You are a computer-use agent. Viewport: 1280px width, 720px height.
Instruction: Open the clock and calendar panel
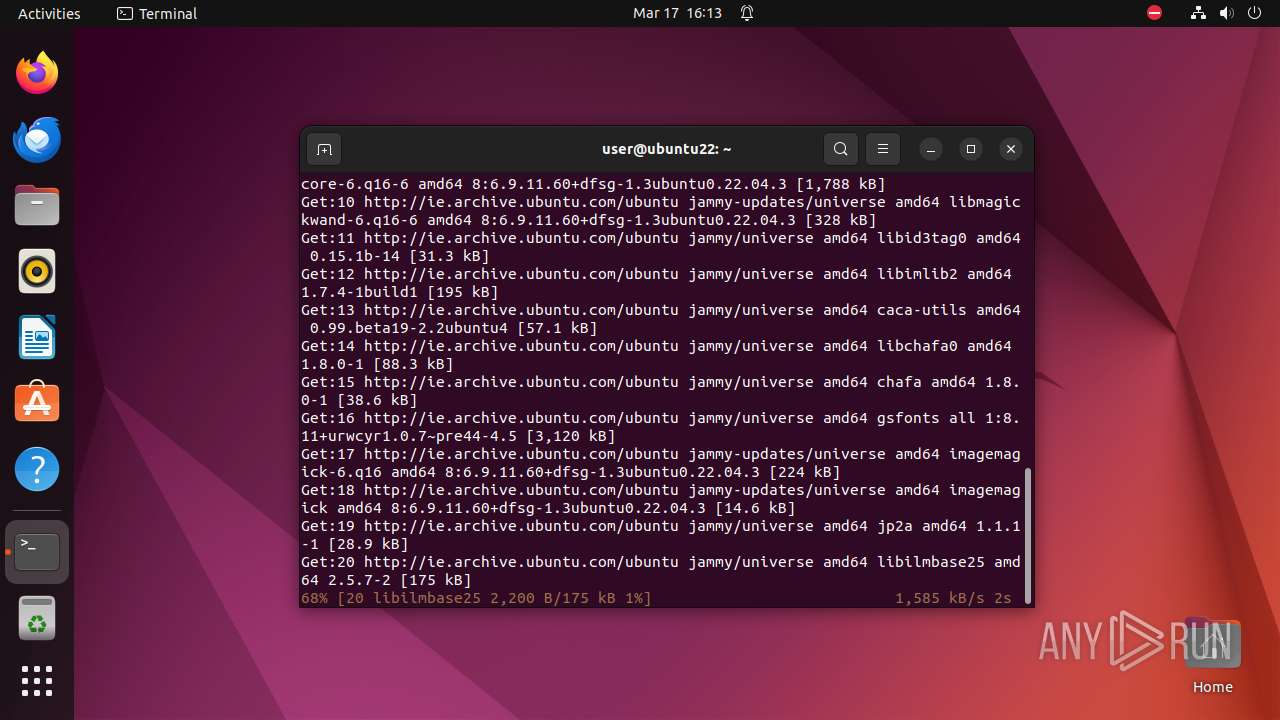pos(677,13)
